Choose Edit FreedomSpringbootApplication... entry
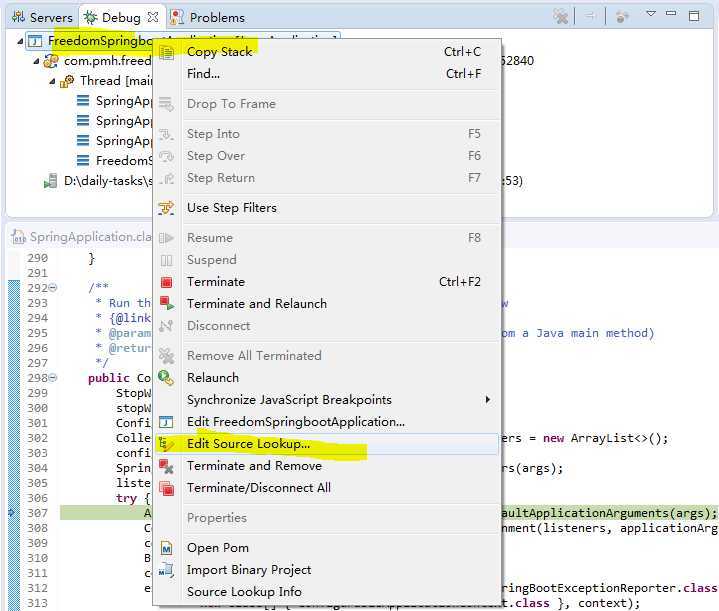Image resolution: width=719 pixels, height=611 pixels. click(x=327, y=422)
